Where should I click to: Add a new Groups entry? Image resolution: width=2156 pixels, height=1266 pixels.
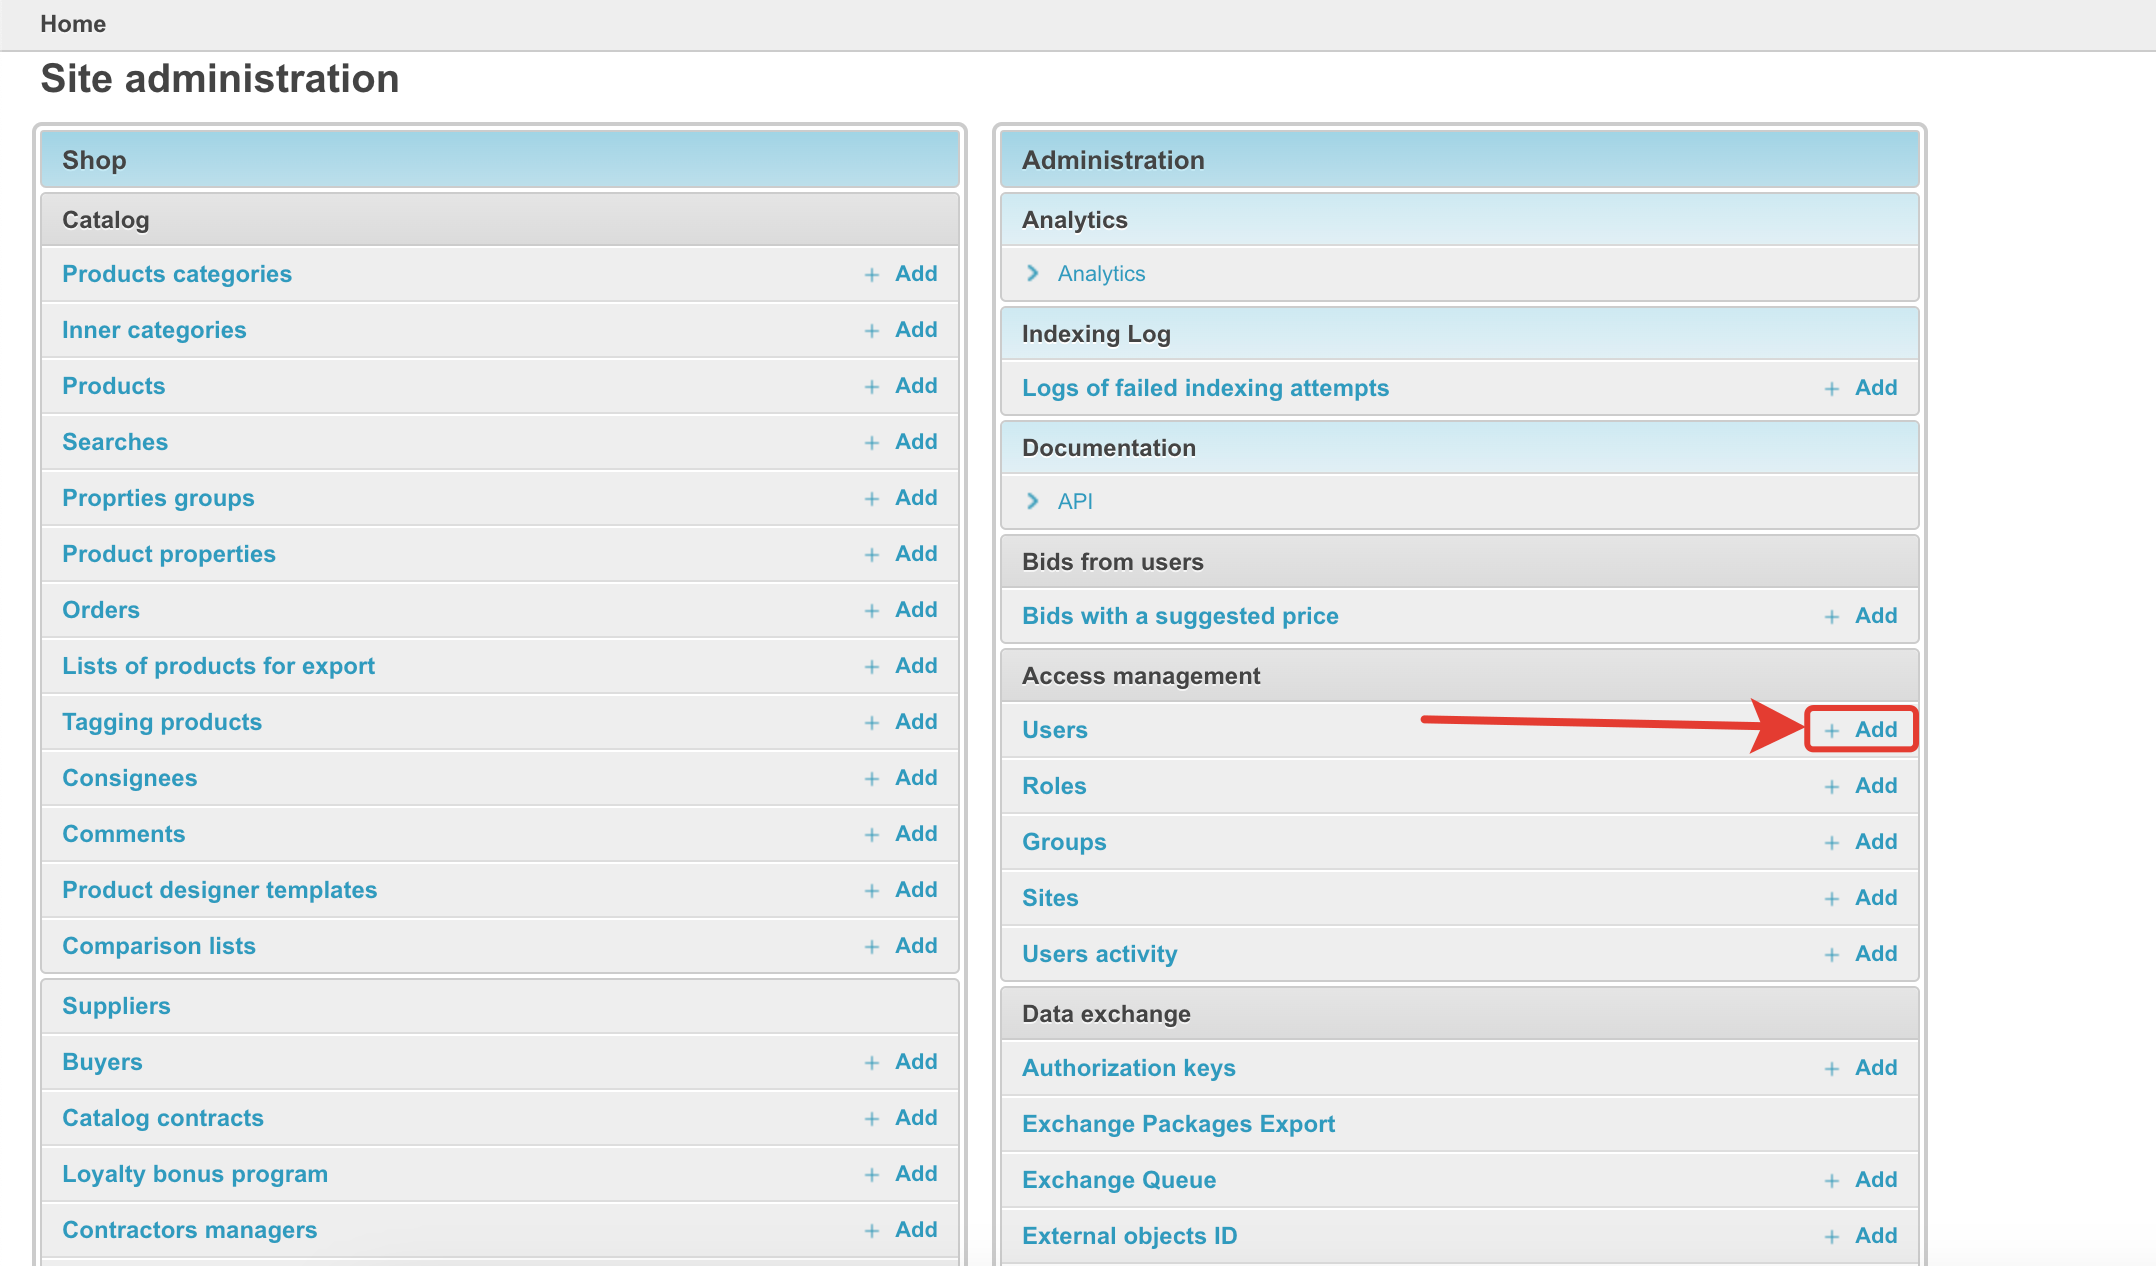click(1860, 842)
